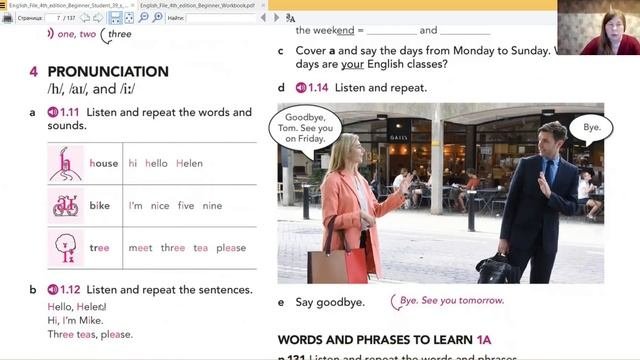Click the word 'nine' in table
This screenshot has height=360, width=640.
pos(212,206)
